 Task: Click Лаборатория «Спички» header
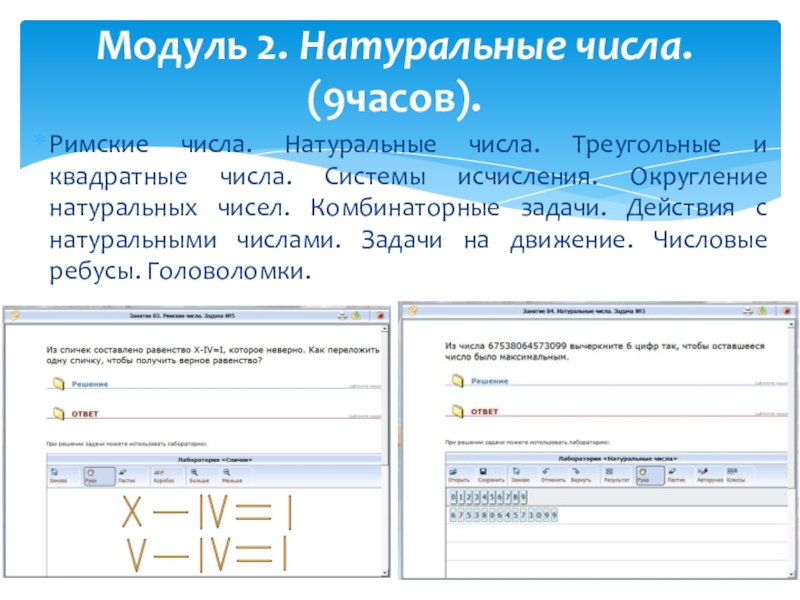pos(214,460)
